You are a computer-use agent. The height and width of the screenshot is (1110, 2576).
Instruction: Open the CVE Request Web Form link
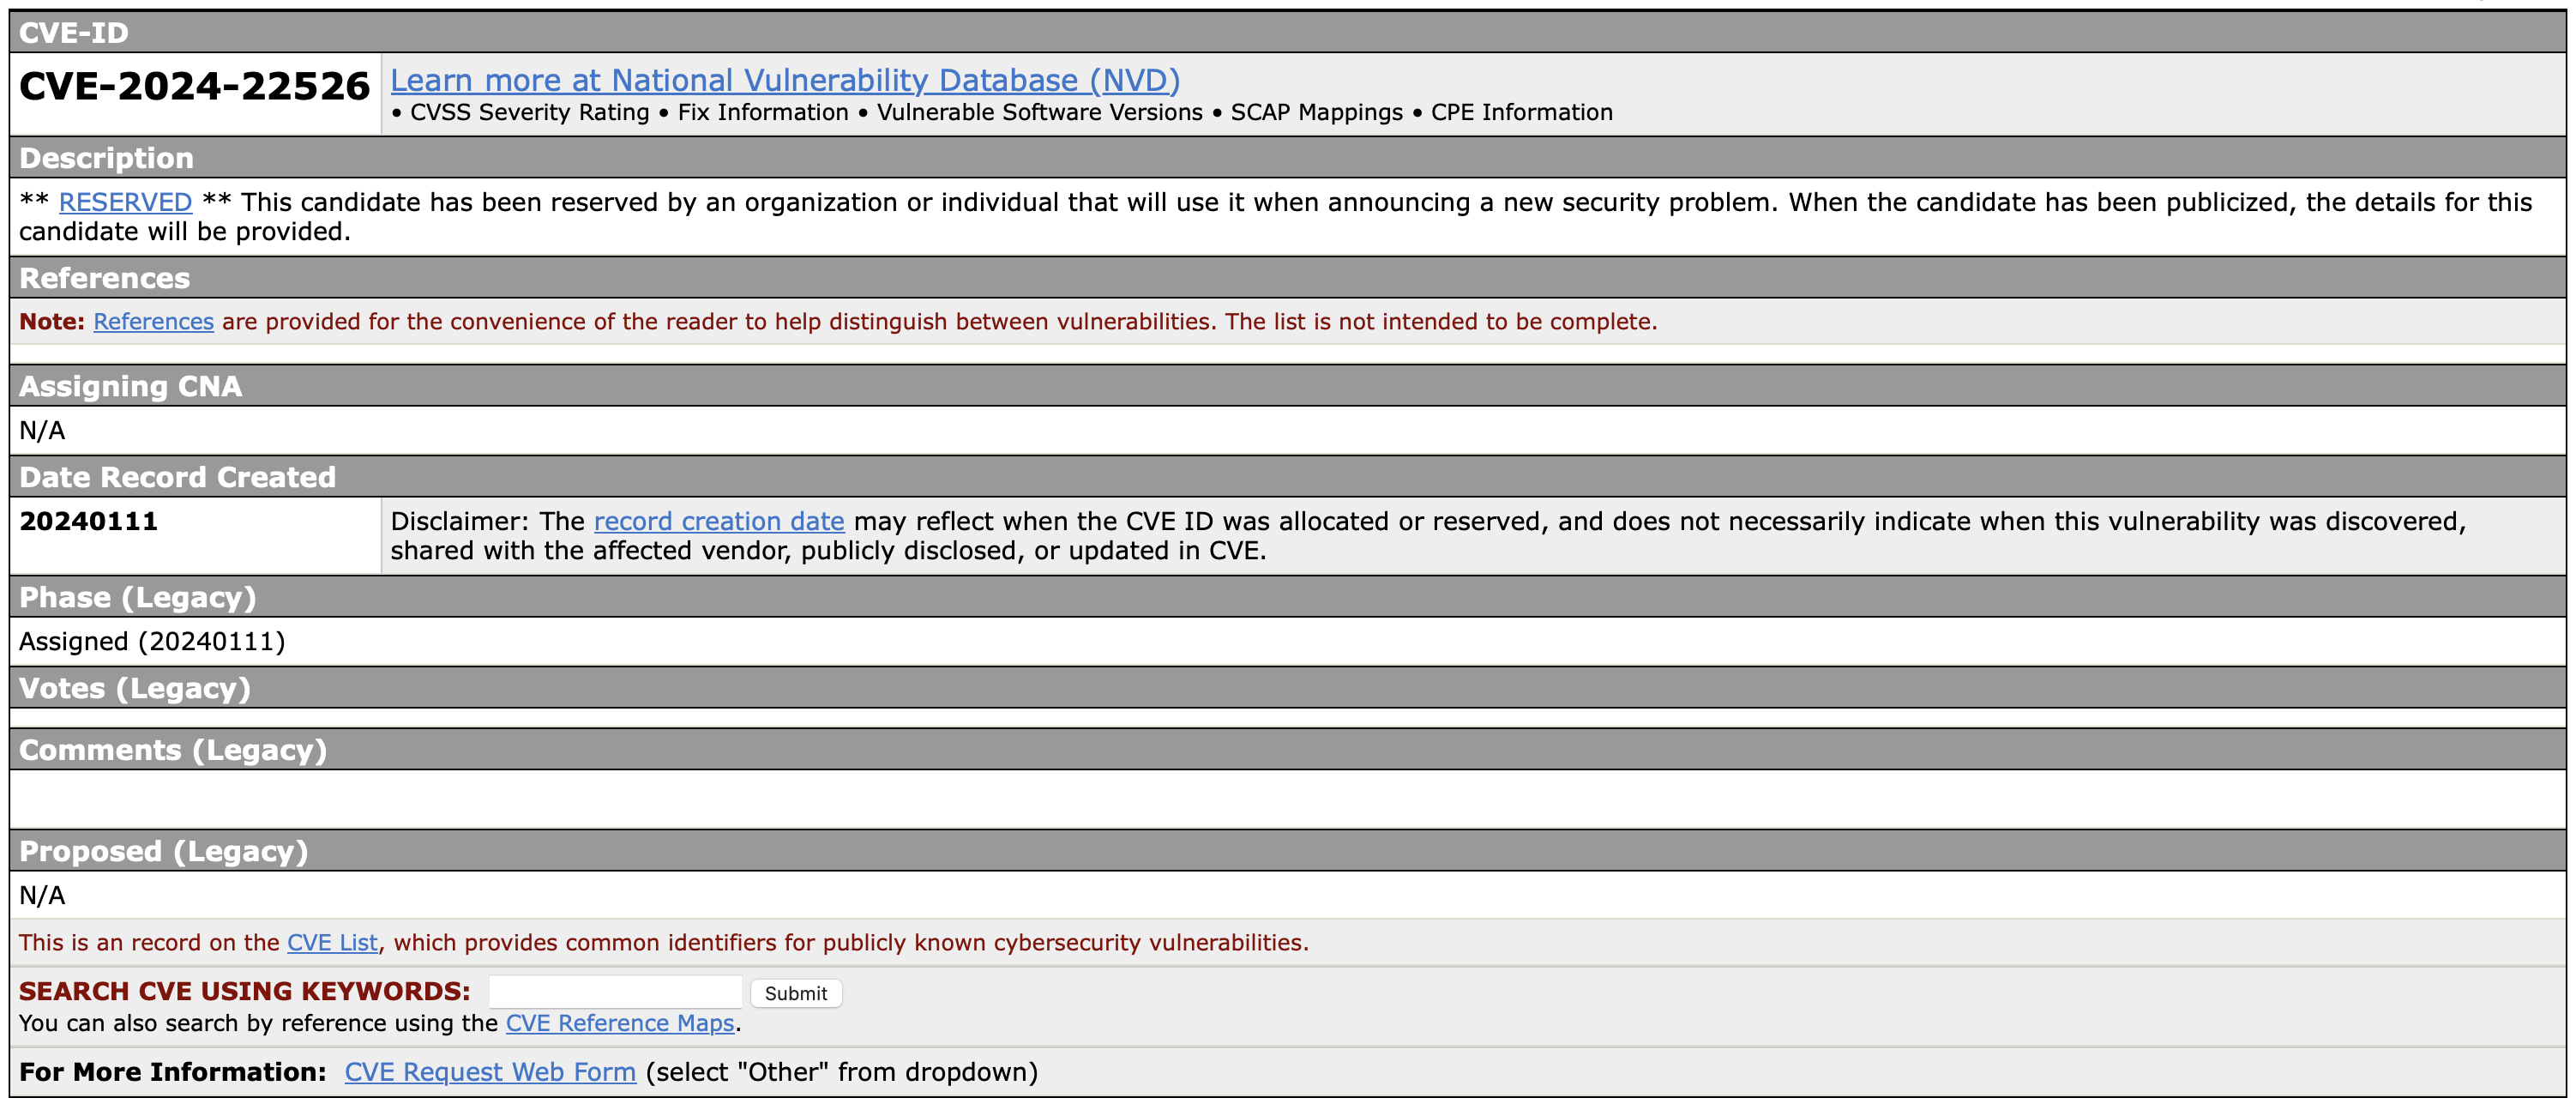(490, 1072)
